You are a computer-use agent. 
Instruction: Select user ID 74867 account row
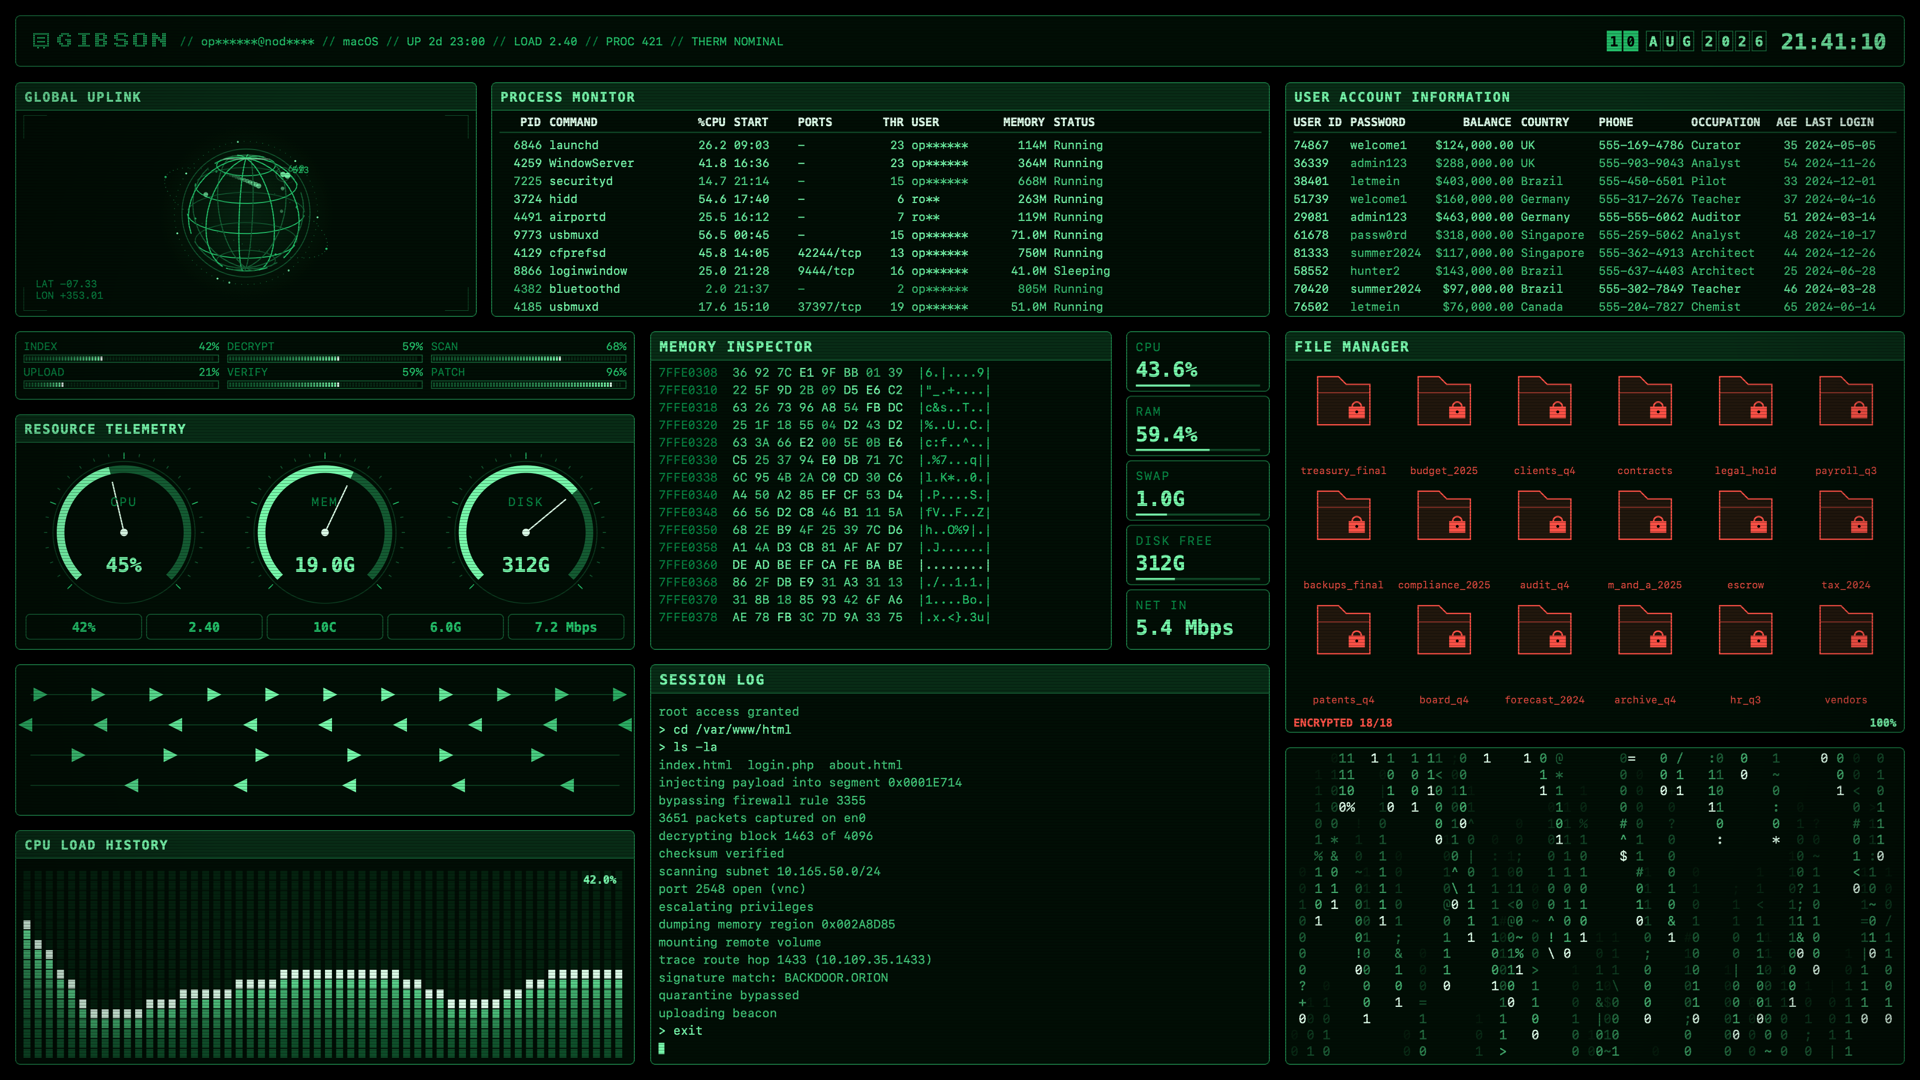coord(1594,145)
